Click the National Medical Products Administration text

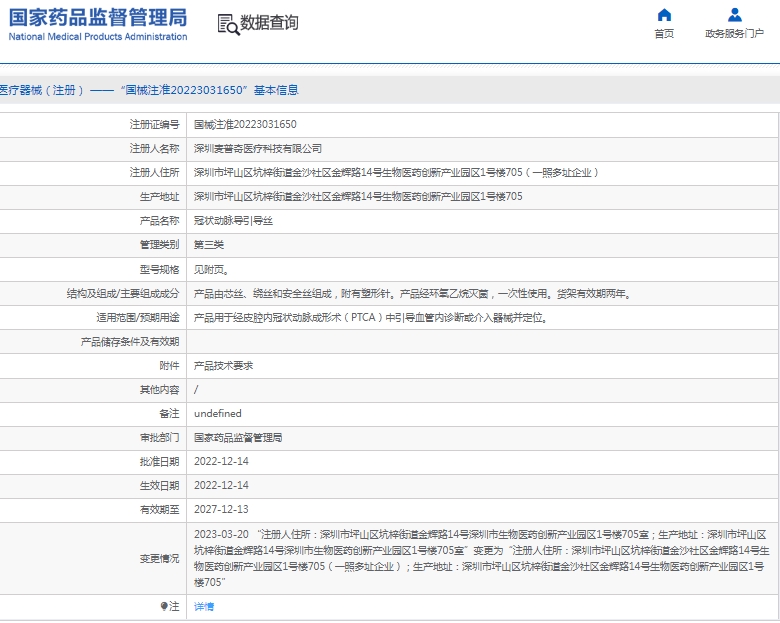coord(98,37)
